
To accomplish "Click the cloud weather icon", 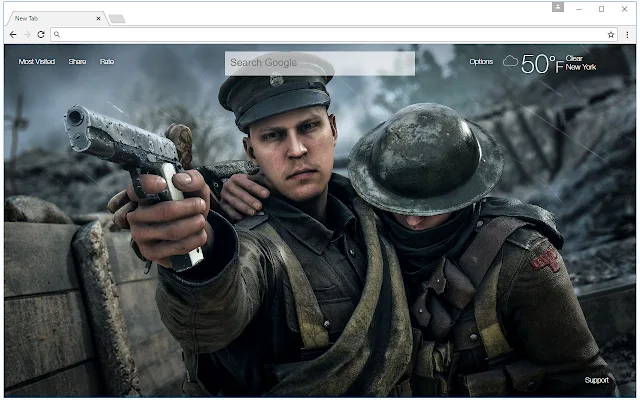I will tap(510, 61).
